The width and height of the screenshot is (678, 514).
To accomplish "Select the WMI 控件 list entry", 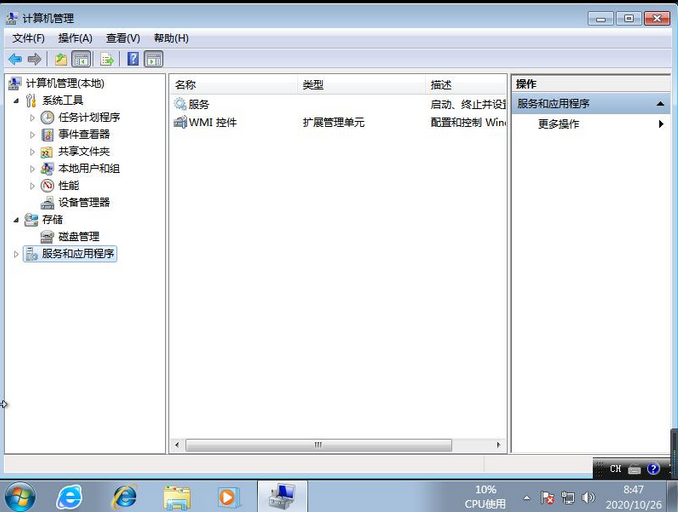I will coord(212,122).
